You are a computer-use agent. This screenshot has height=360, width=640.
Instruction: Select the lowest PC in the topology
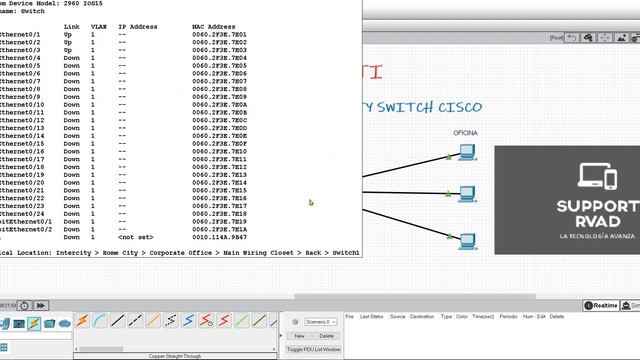point(467,241)
